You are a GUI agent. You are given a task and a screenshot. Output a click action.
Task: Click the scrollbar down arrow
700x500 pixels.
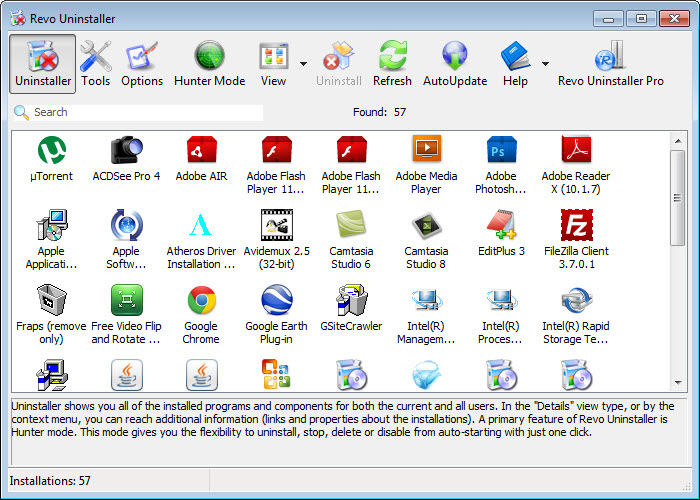[678, 383]
